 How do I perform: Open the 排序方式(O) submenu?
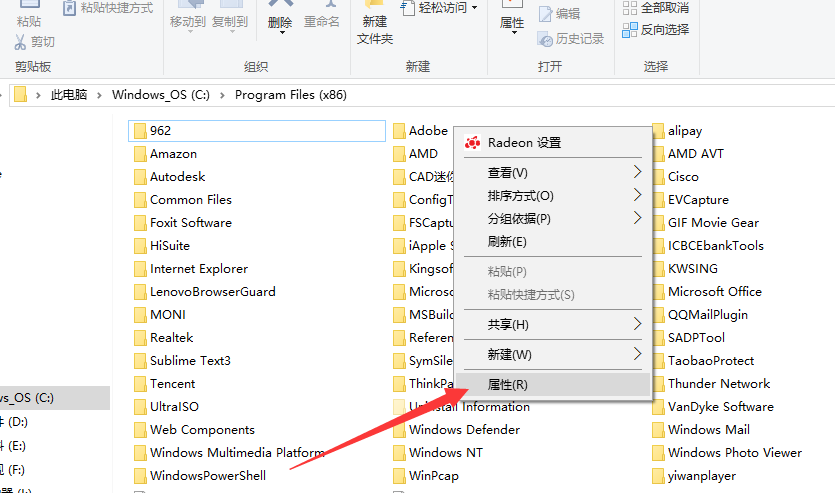click(553, 195)
